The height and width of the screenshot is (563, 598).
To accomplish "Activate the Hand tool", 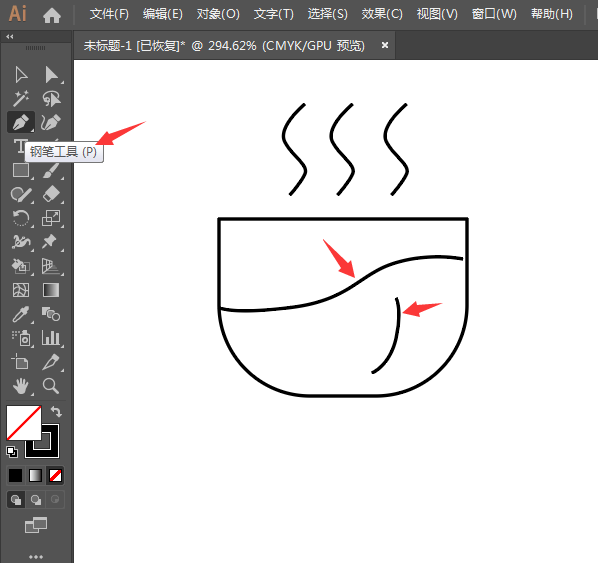I will point(21,386).
